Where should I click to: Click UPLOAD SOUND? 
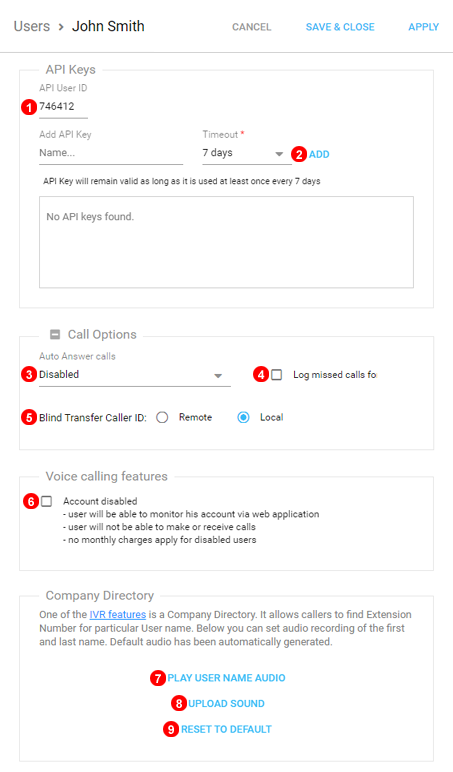(x=226, y=704)
